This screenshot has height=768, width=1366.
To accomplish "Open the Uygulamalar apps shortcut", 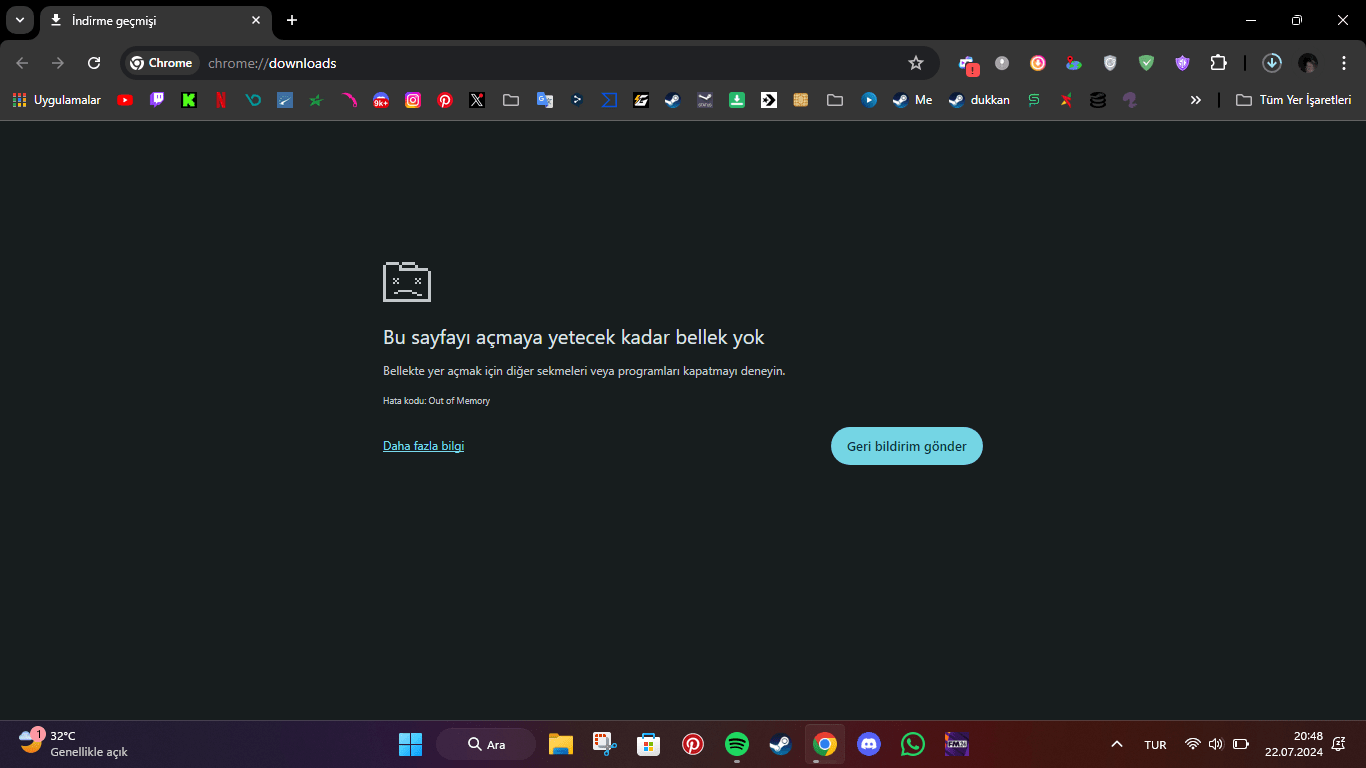I will point(56,100).
